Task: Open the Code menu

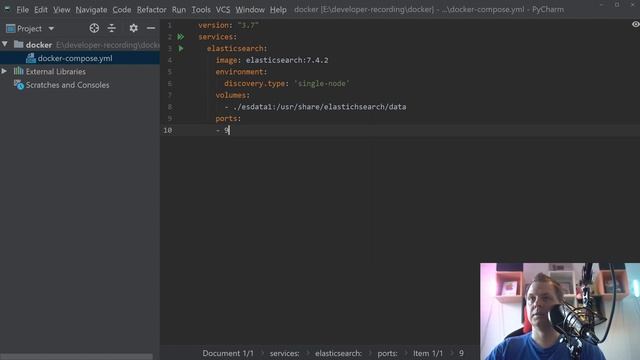Action: click(x=122, y=9)
